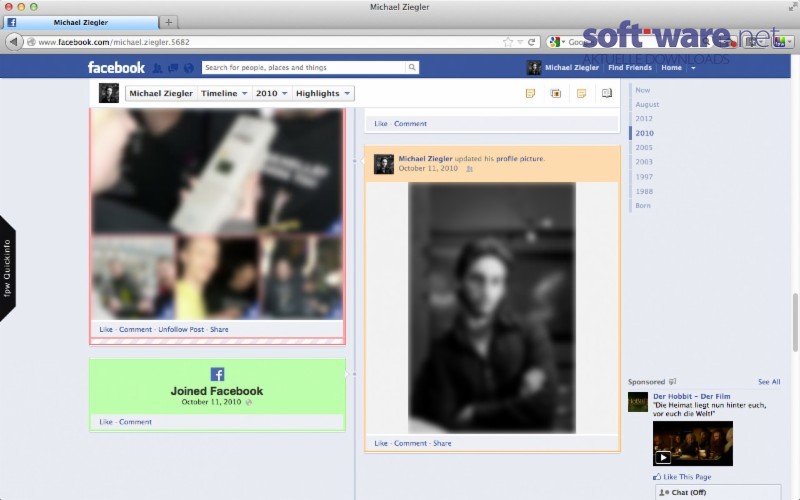The width and height of the screenshot is (800, 500).
Task: Open the large black-and-white profile photo
Action: point(492,308)
